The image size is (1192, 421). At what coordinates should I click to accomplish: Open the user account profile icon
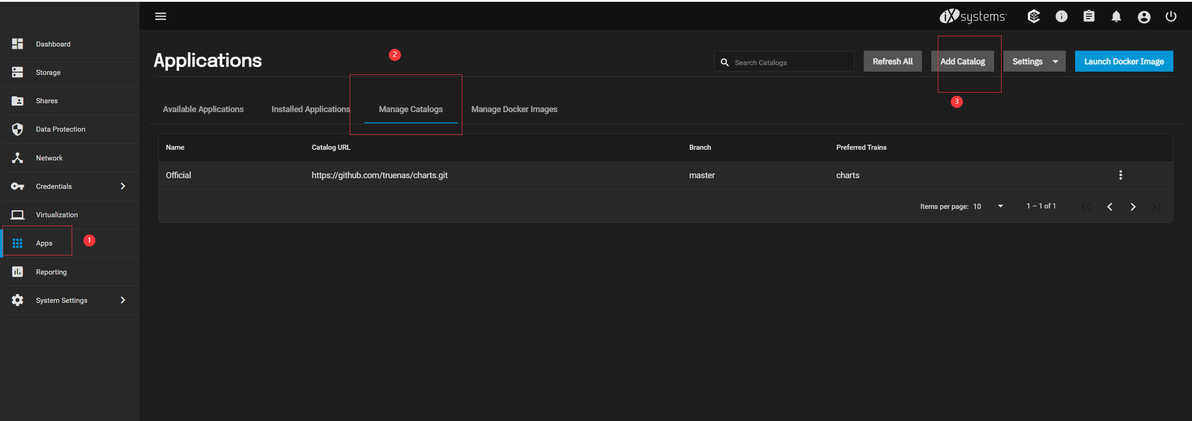pos(1143,16)
